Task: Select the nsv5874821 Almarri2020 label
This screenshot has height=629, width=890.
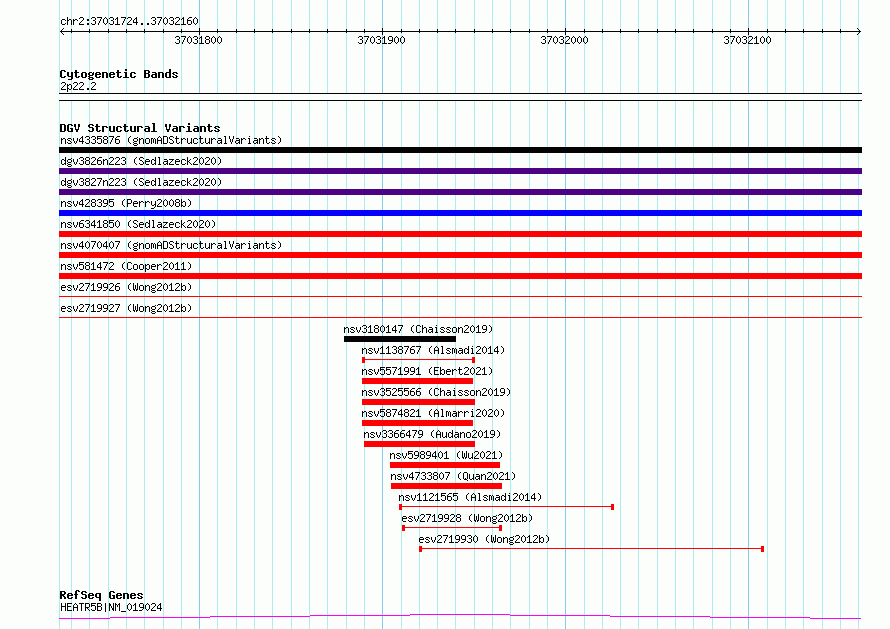Action: pos(433,413)
